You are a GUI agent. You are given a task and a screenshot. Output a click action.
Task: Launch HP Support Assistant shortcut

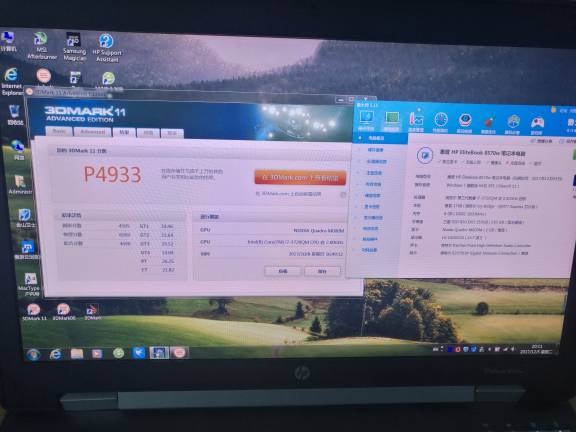[x=107, y=47]
